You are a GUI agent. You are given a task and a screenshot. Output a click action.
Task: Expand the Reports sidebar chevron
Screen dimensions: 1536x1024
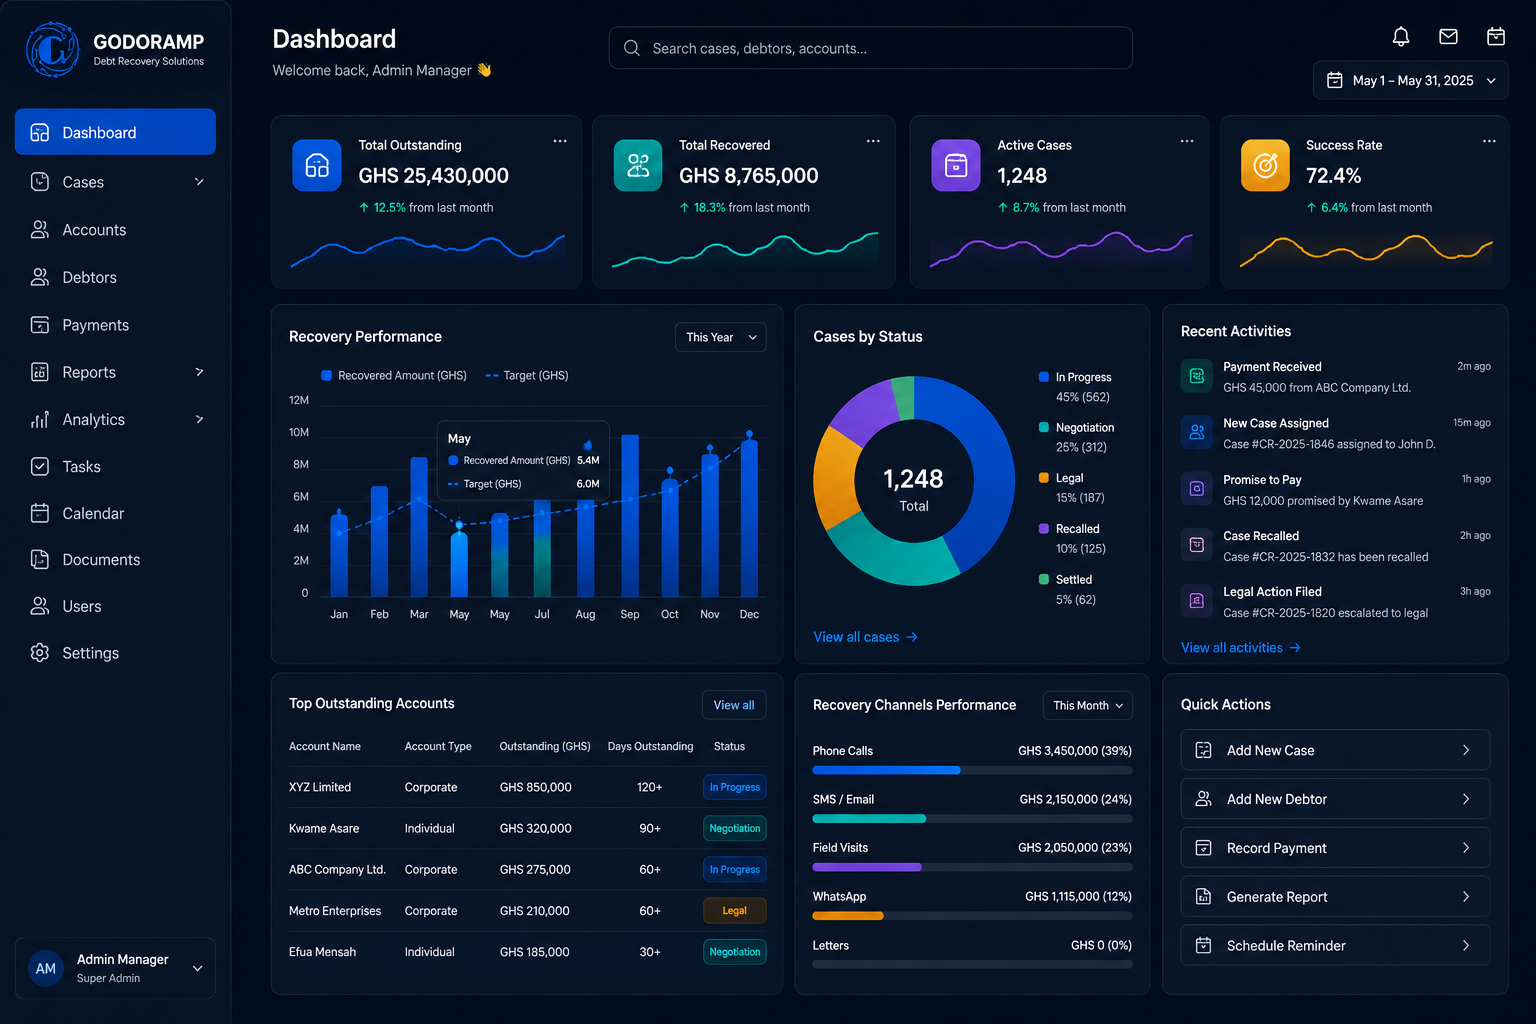pyautogui.click(x=199, y=372)
